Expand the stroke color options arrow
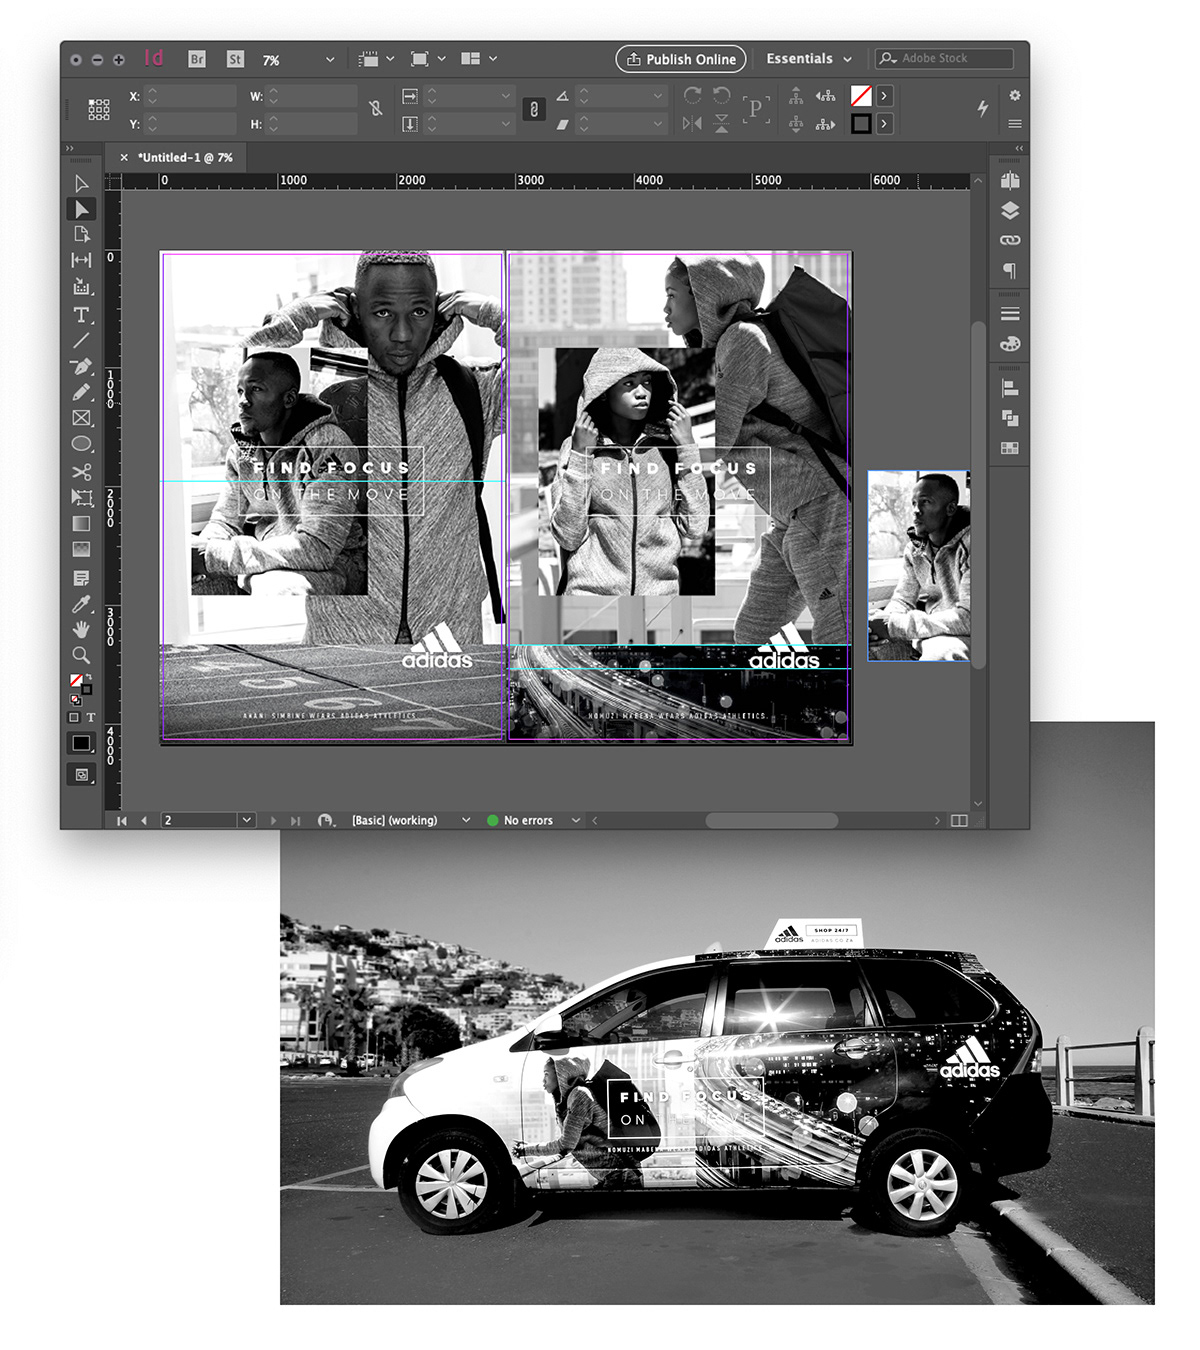Image resolution: width=1200 pixels, height=1350 pixels. click(884, 124)
